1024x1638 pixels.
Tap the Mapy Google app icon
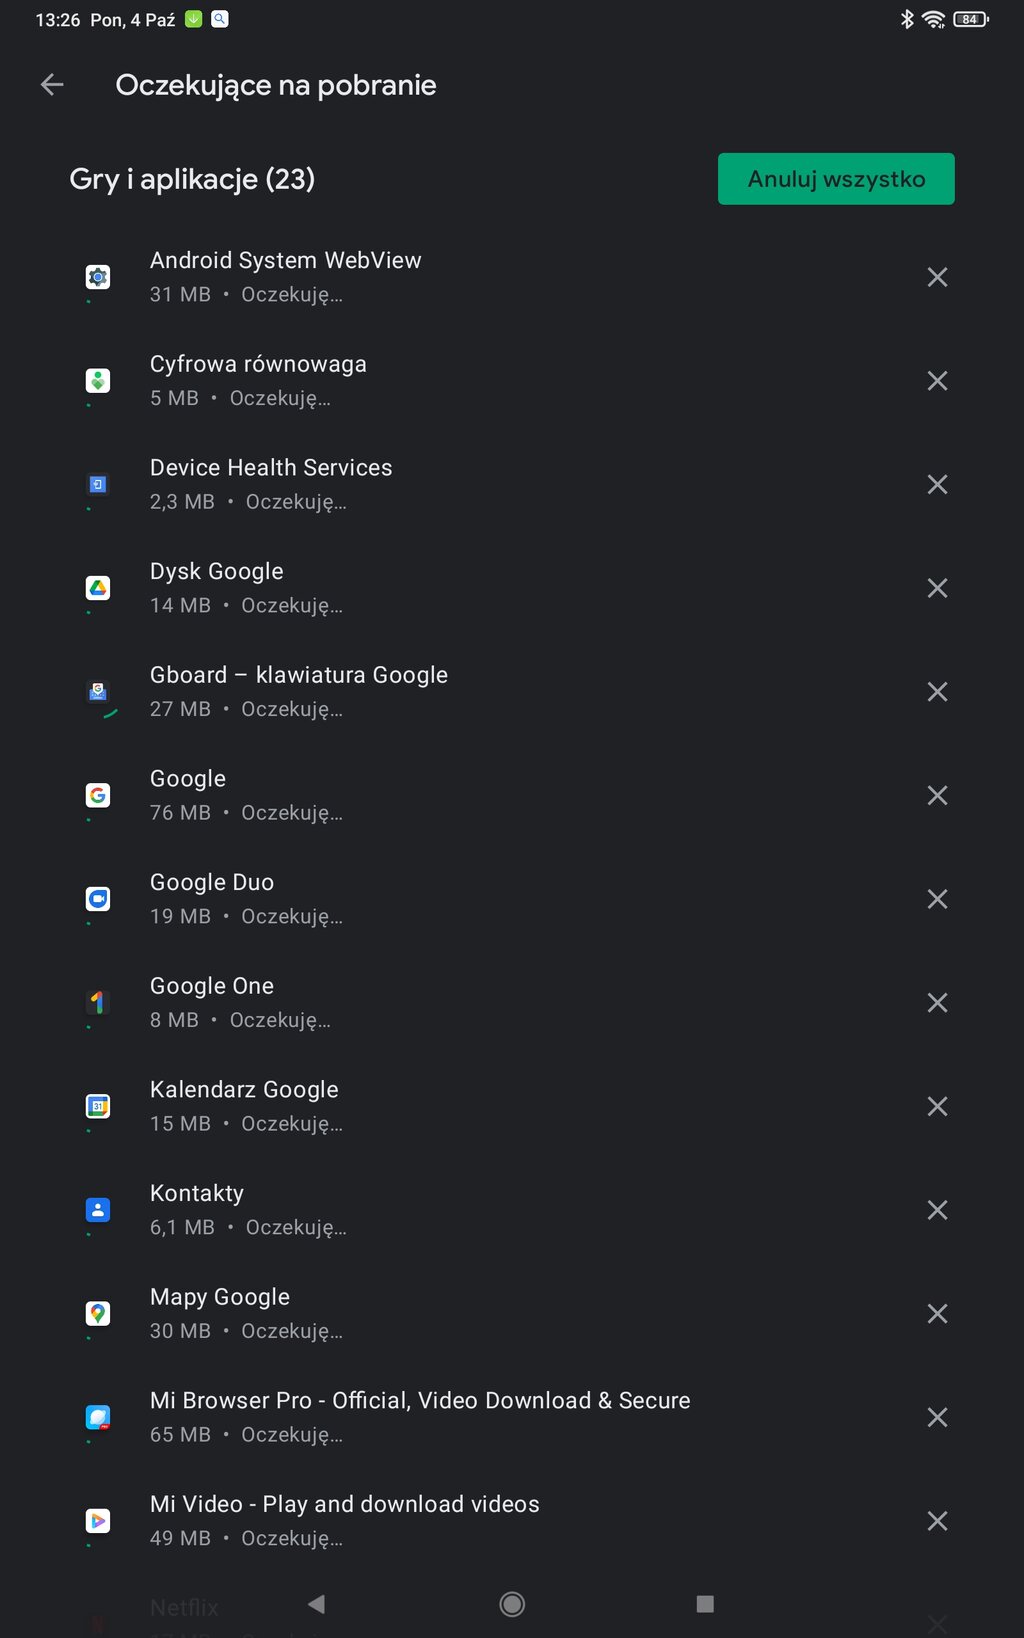[98, 1314]
